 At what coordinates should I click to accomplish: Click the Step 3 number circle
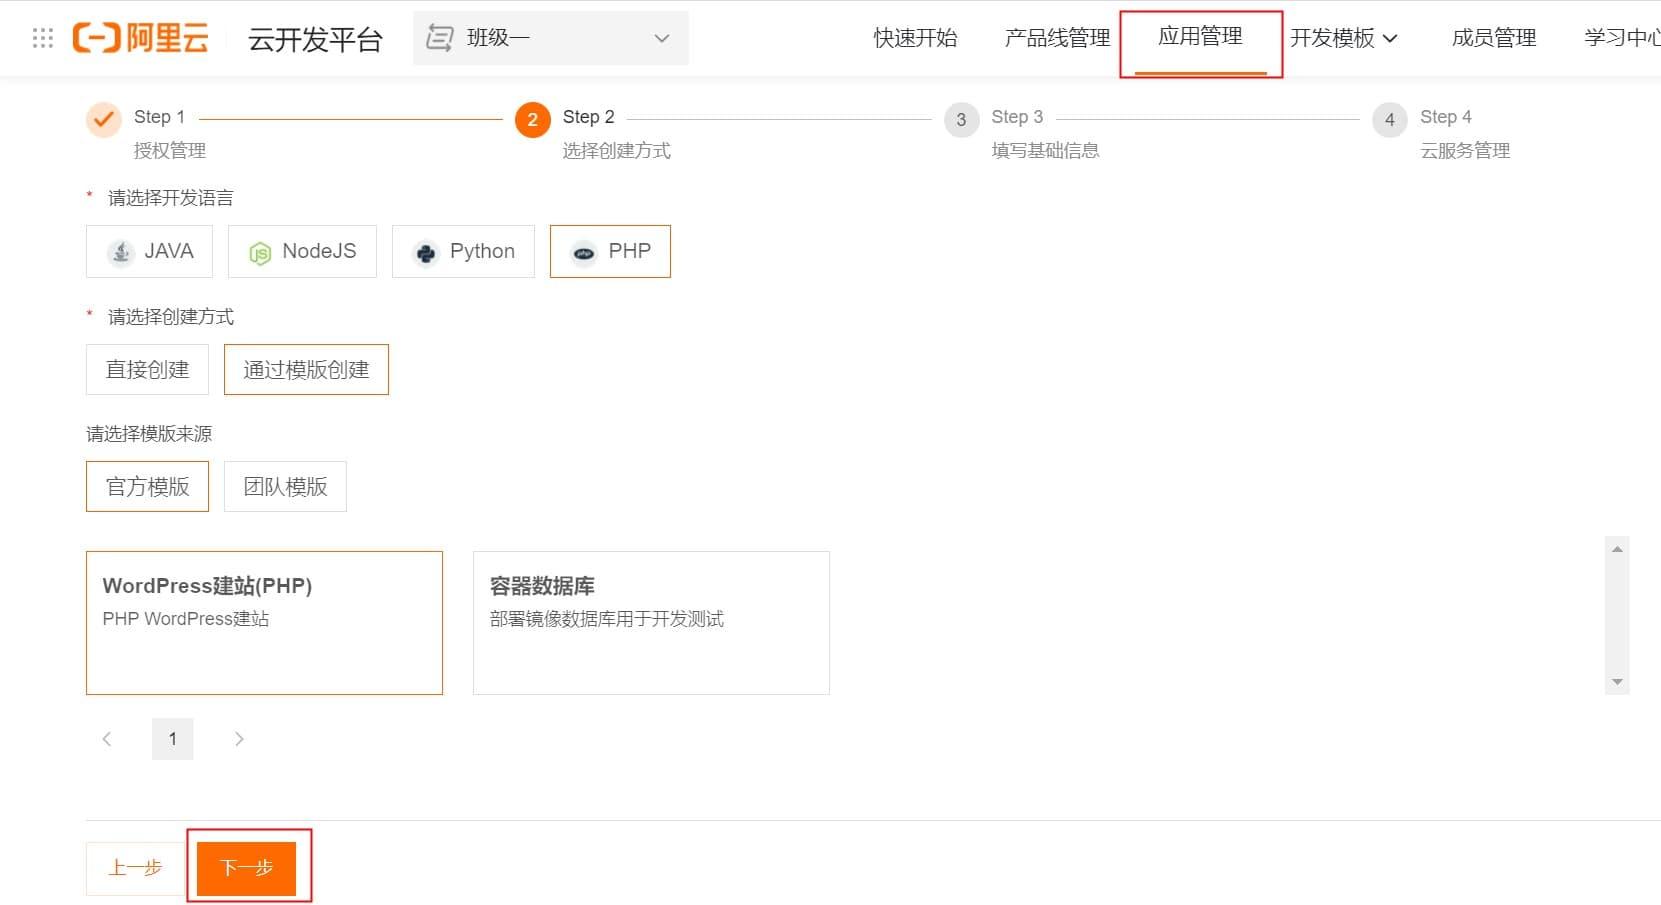(x=961, y=120)
